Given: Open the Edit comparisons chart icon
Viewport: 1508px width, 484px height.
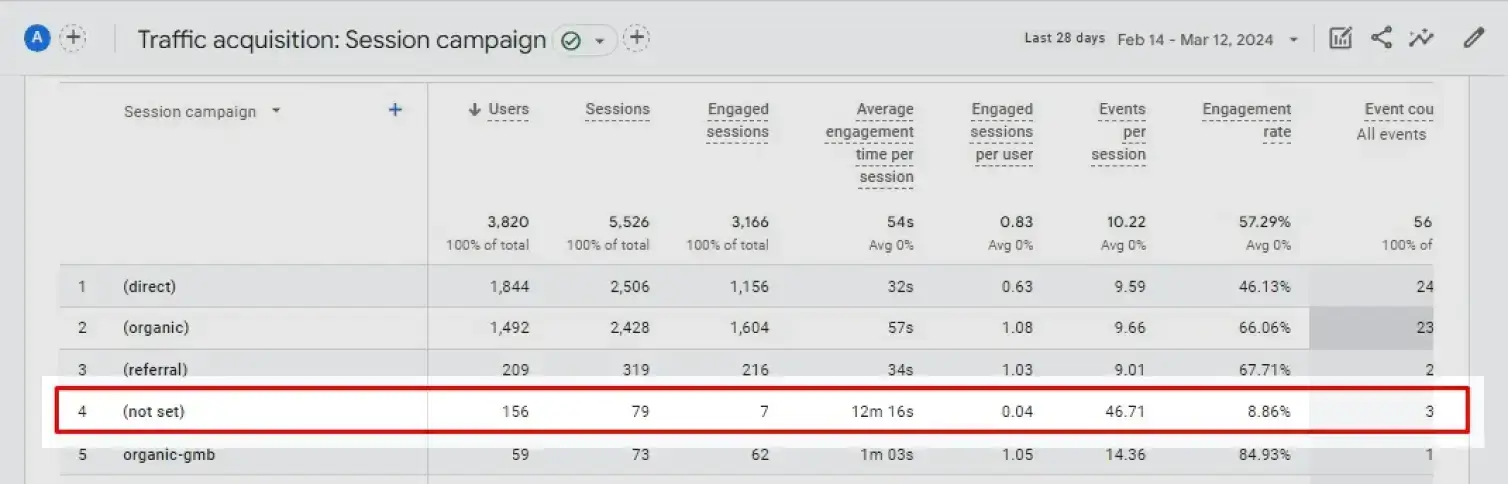Looking at the screenshot, I should (1340, 39).
